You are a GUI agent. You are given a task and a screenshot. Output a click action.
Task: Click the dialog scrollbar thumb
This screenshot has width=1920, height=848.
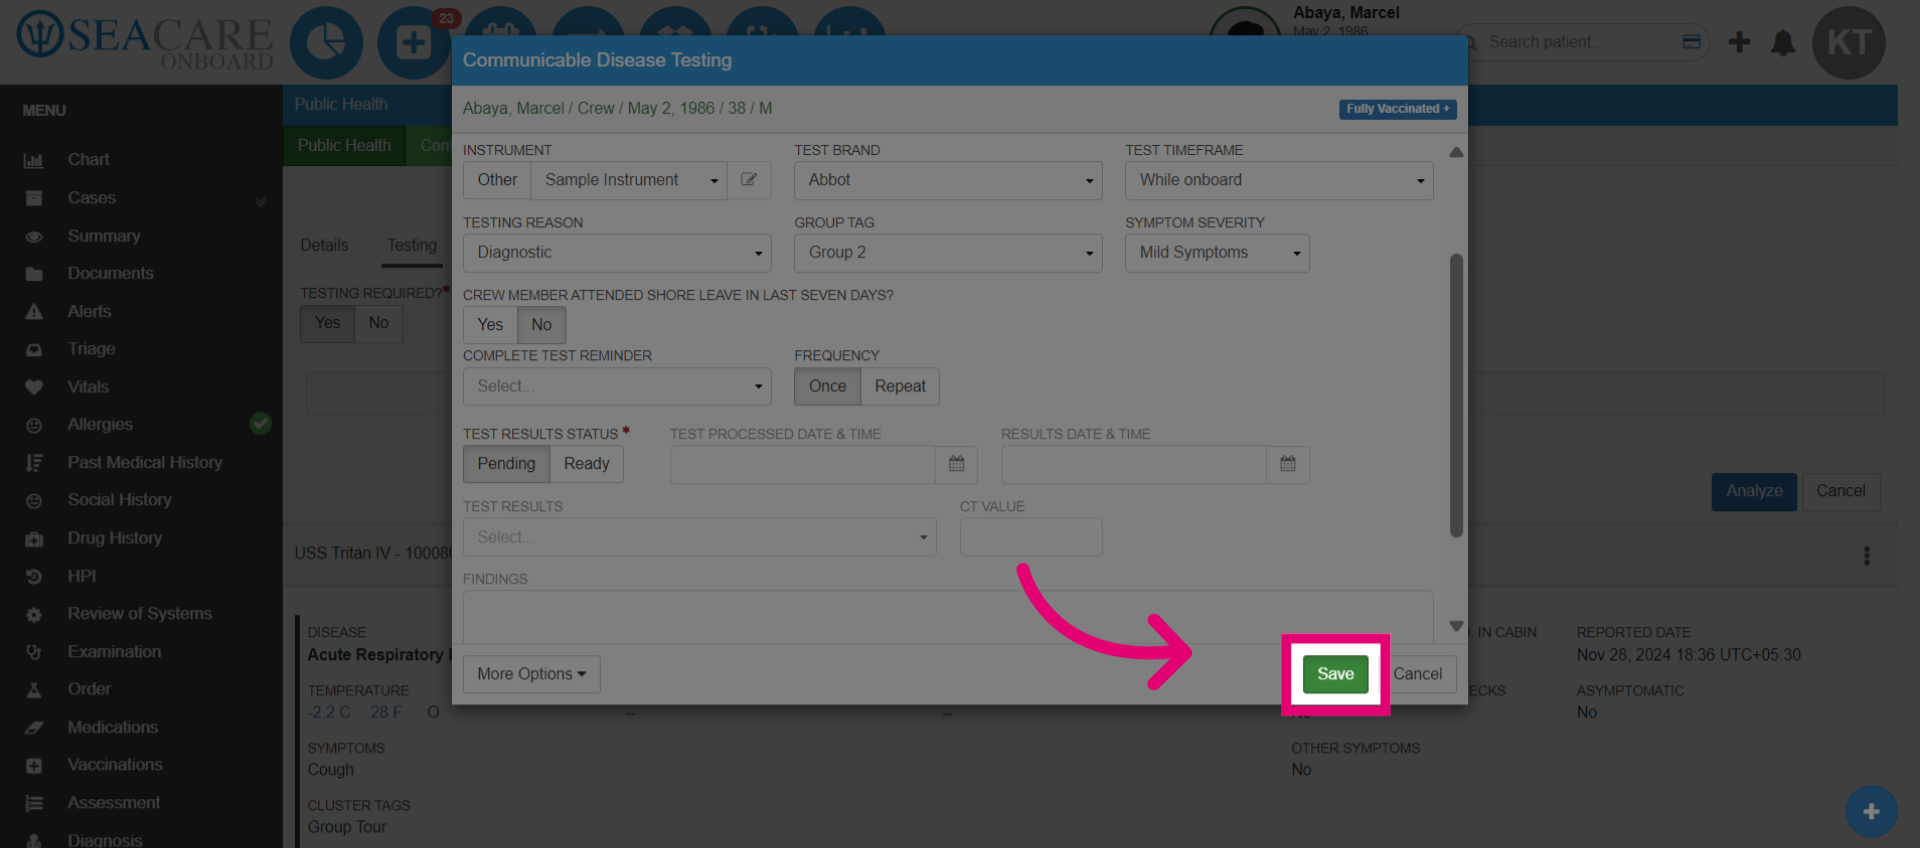click(1456, 395)
